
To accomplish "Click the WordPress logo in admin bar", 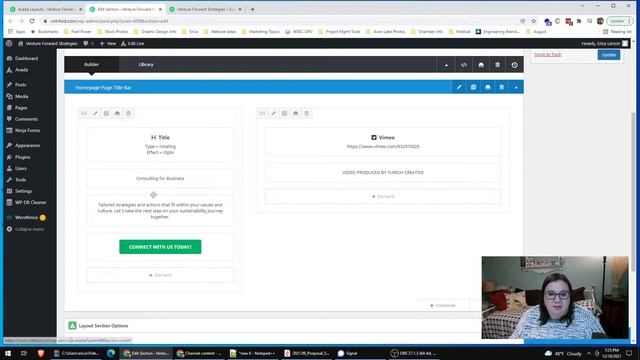I will pos(9,43).
